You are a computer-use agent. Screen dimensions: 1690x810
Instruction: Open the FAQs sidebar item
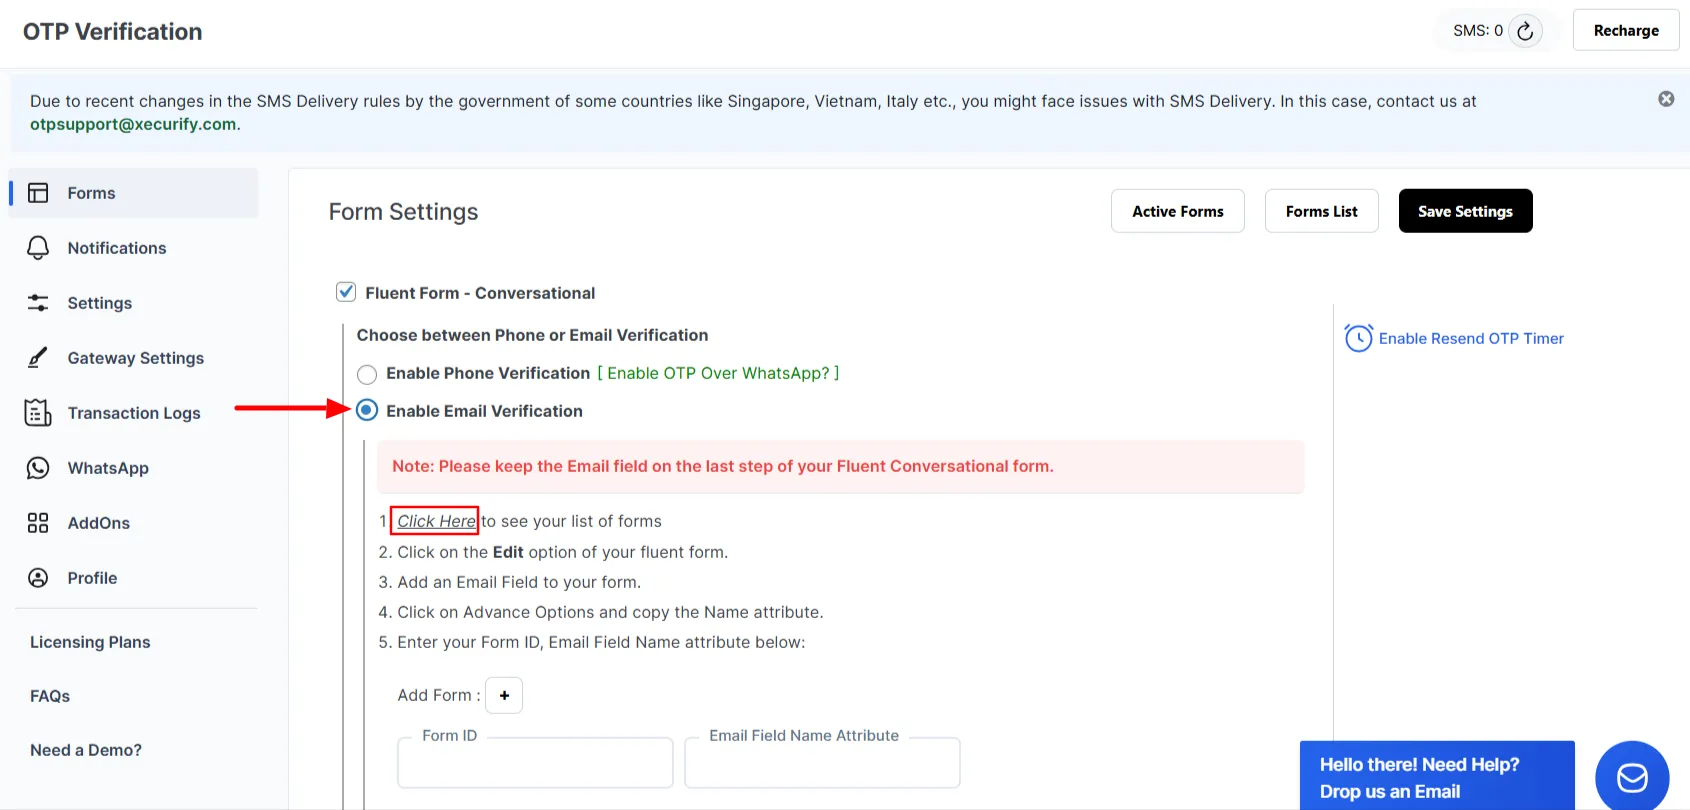(x=50, y=696)
